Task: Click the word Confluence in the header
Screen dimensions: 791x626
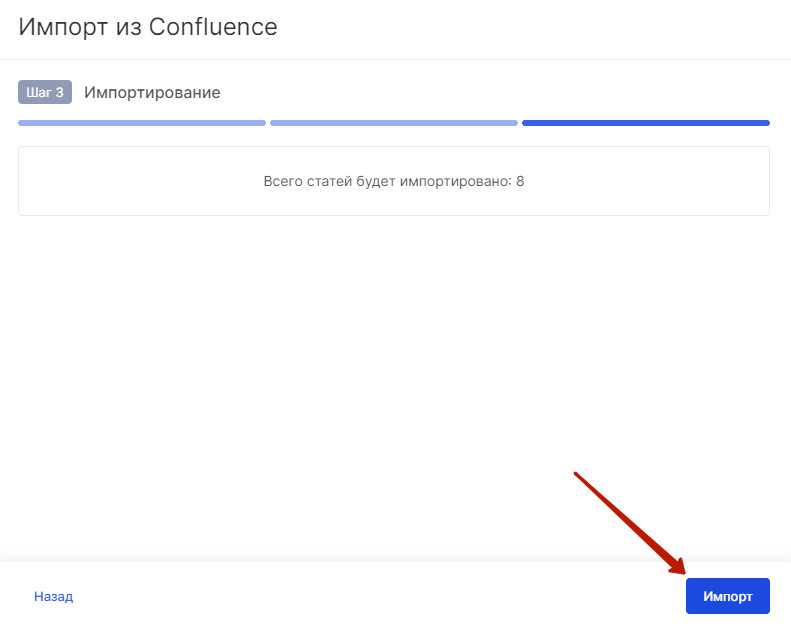Action: [x=213, y=27]
